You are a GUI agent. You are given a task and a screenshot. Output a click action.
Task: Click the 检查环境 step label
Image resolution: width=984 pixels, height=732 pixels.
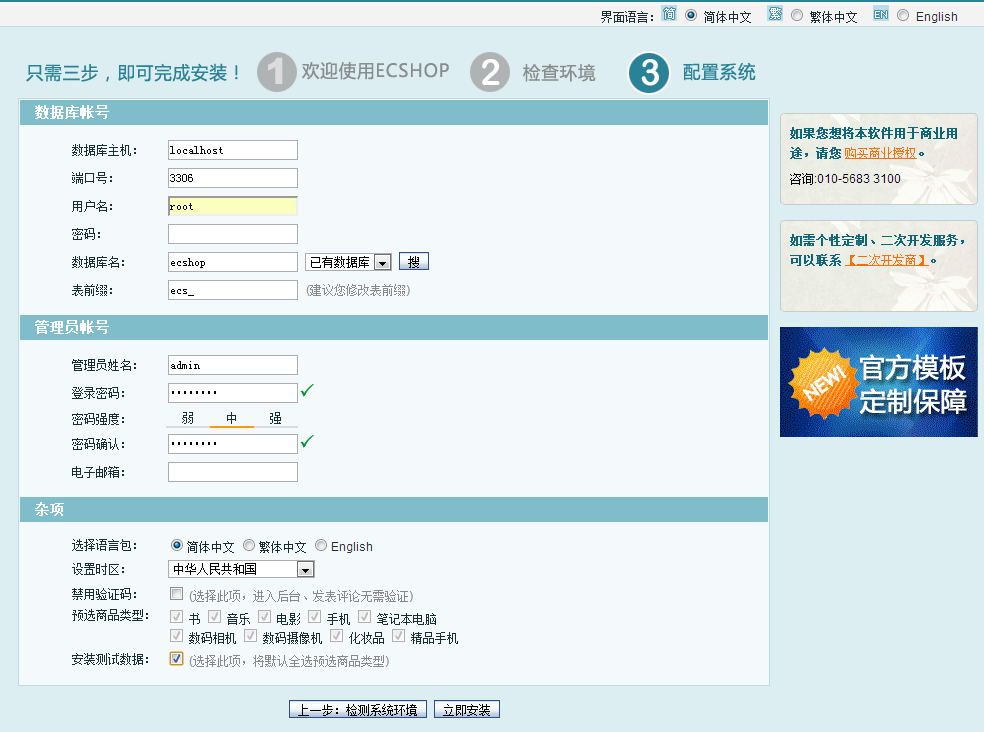click(559, 73)
